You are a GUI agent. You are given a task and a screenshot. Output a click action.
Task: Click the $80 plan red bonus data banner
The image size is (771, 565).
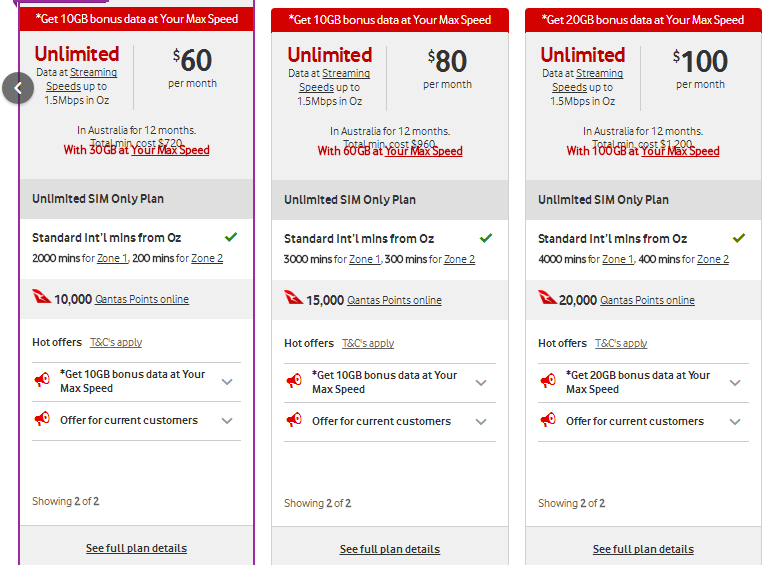tap(390, 20)
